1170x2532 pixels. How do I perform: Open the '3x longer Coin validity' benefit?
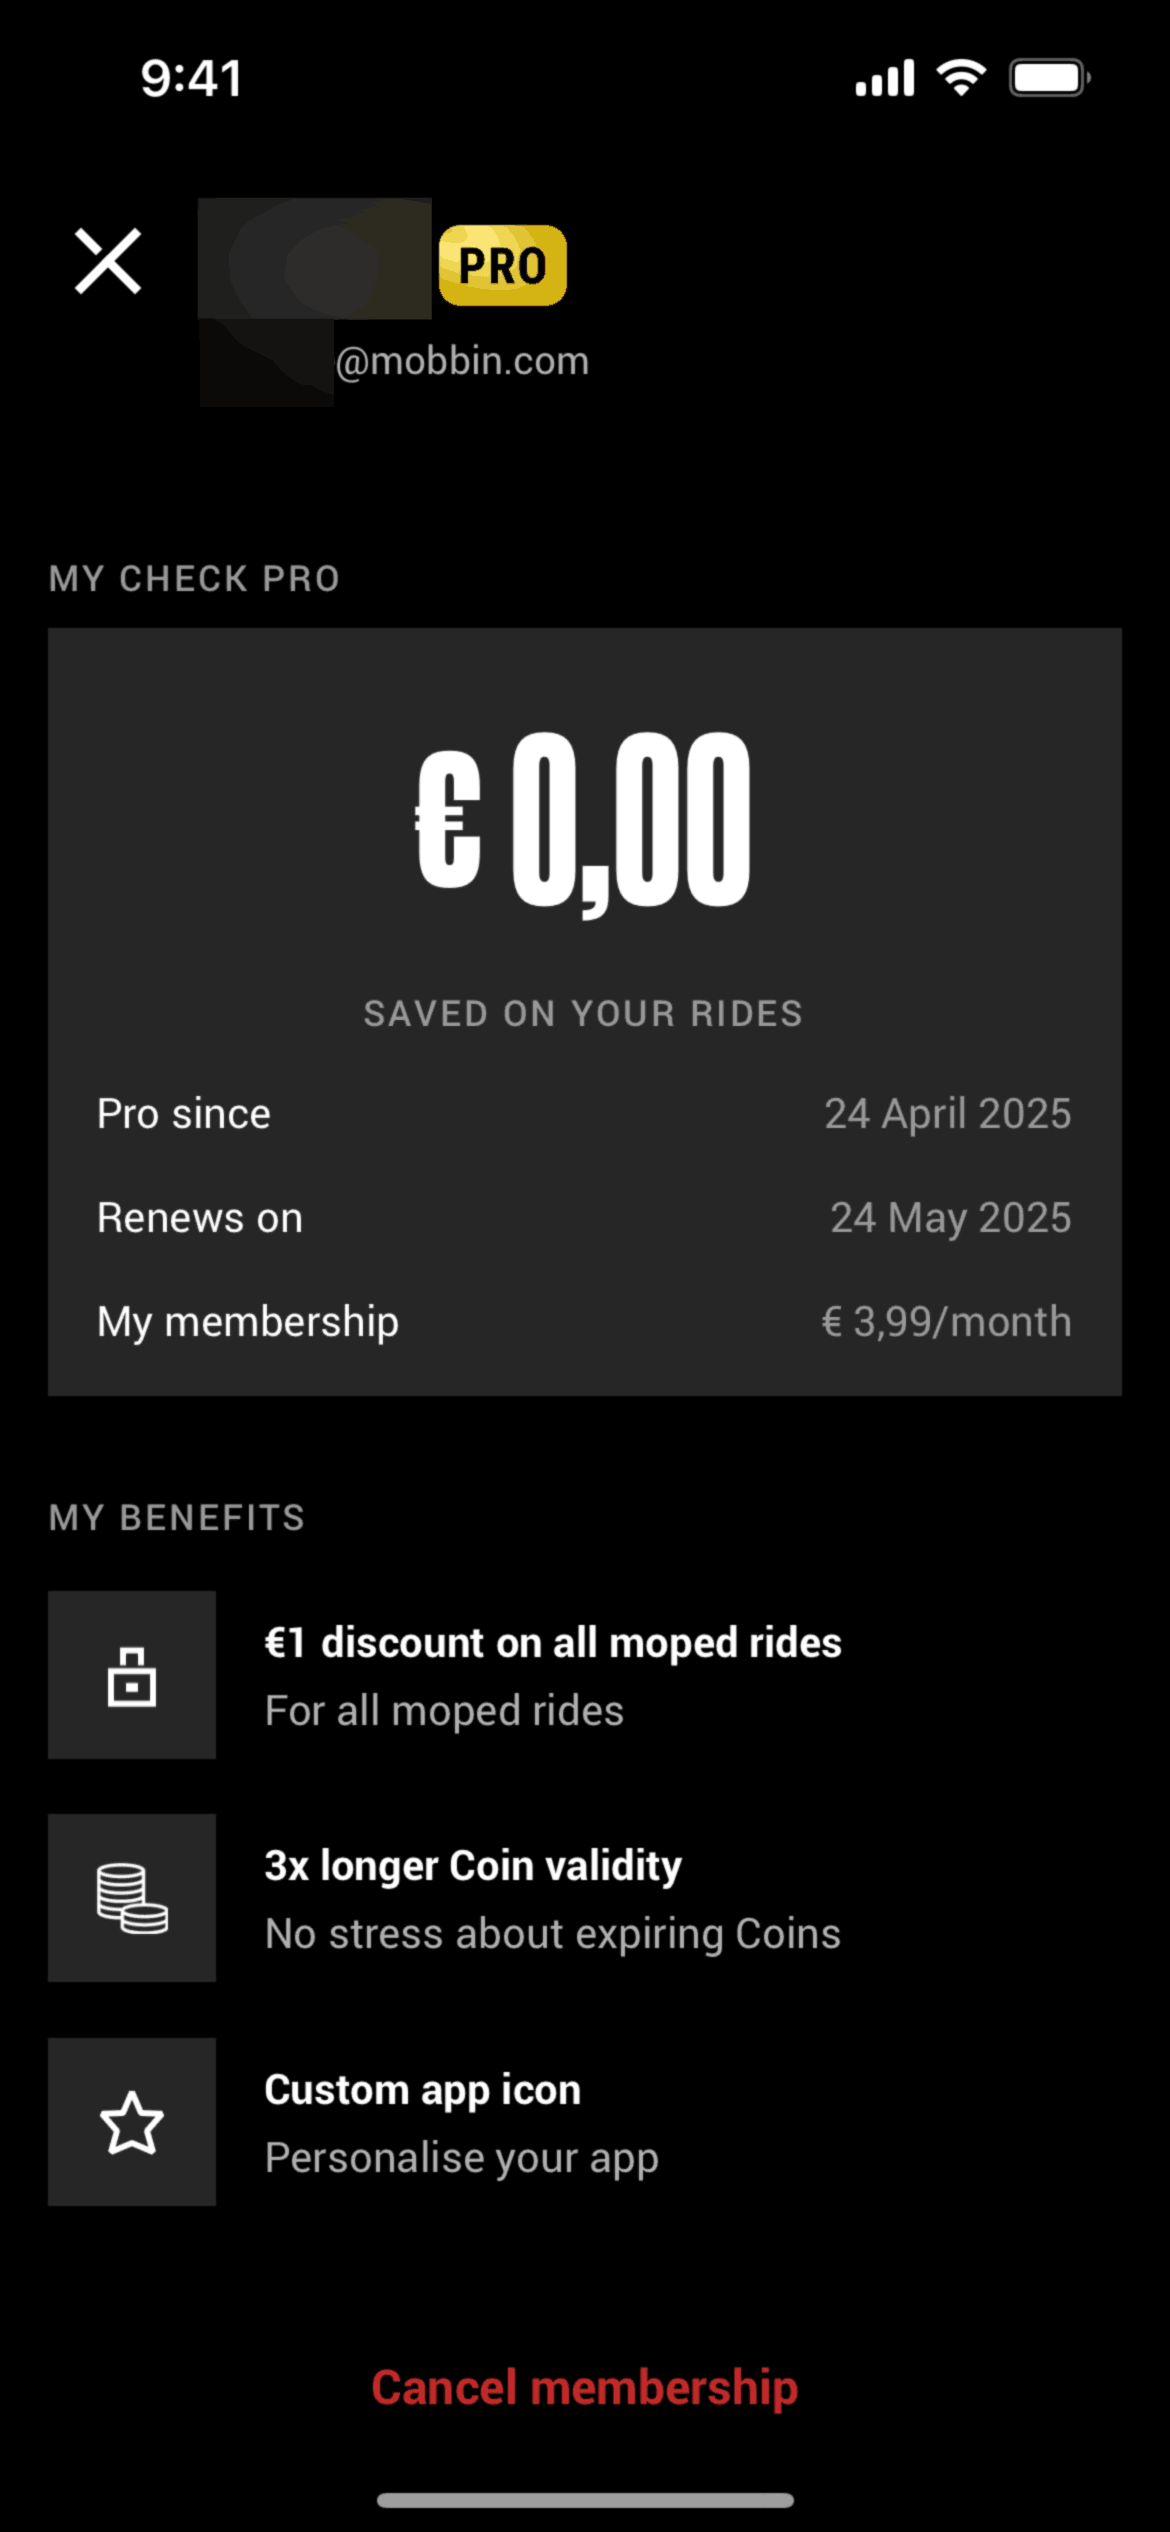point(473,1866)
